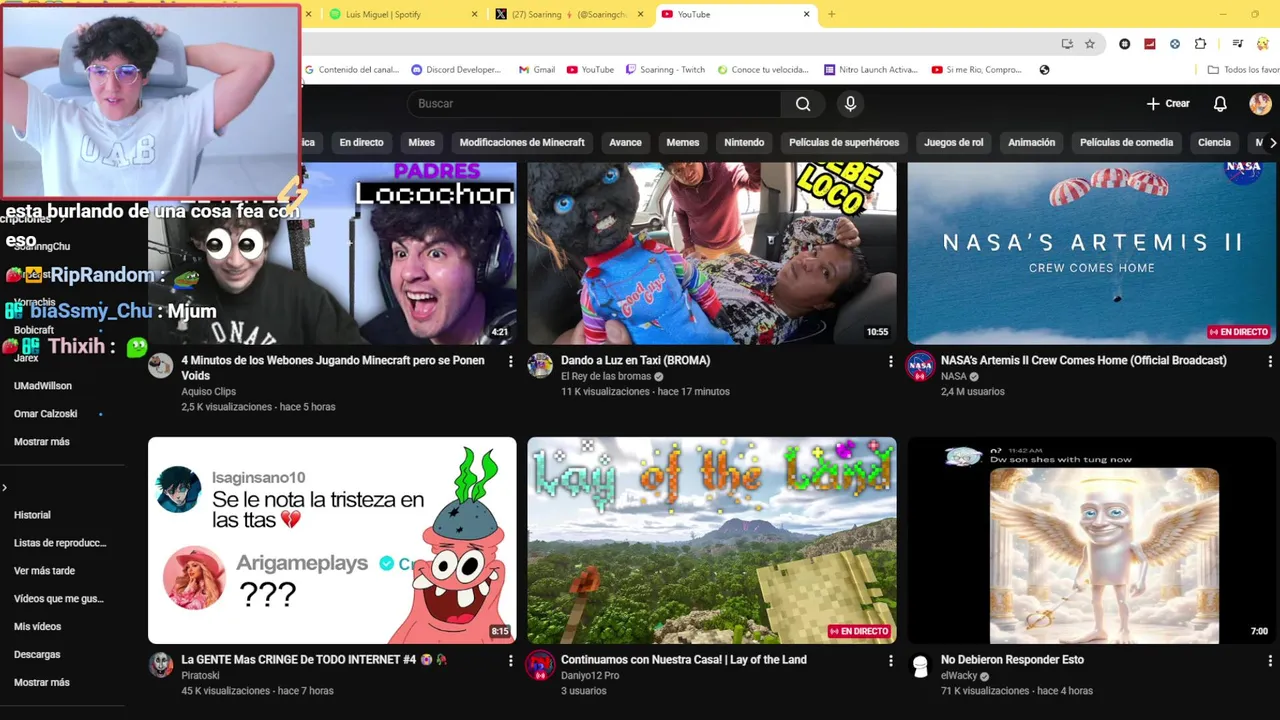Screen dimensions: 1280x720
Task: Click the globe bookmark icon
Action: 1044,70
